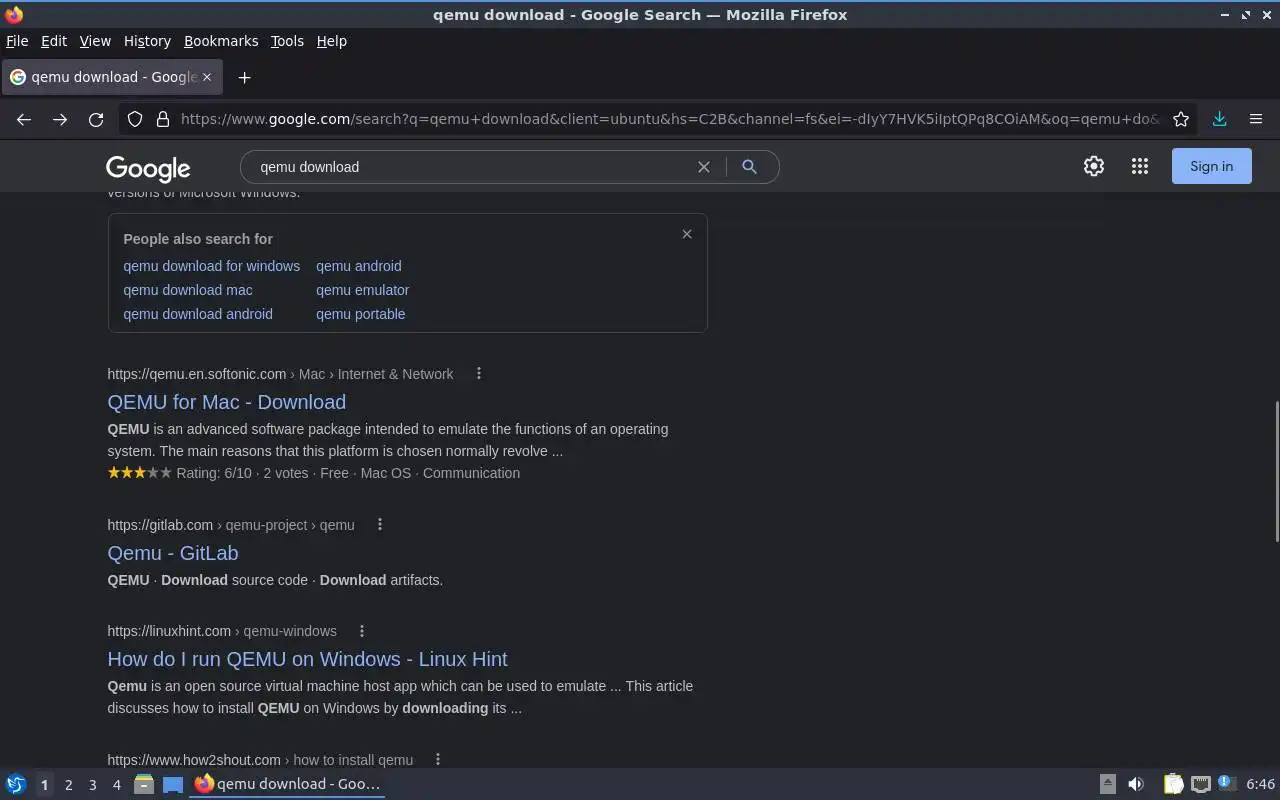Viewport: 1280px width, 800px height.
Task: Search qemu download for windows suggestion
Action: (212, 266)
